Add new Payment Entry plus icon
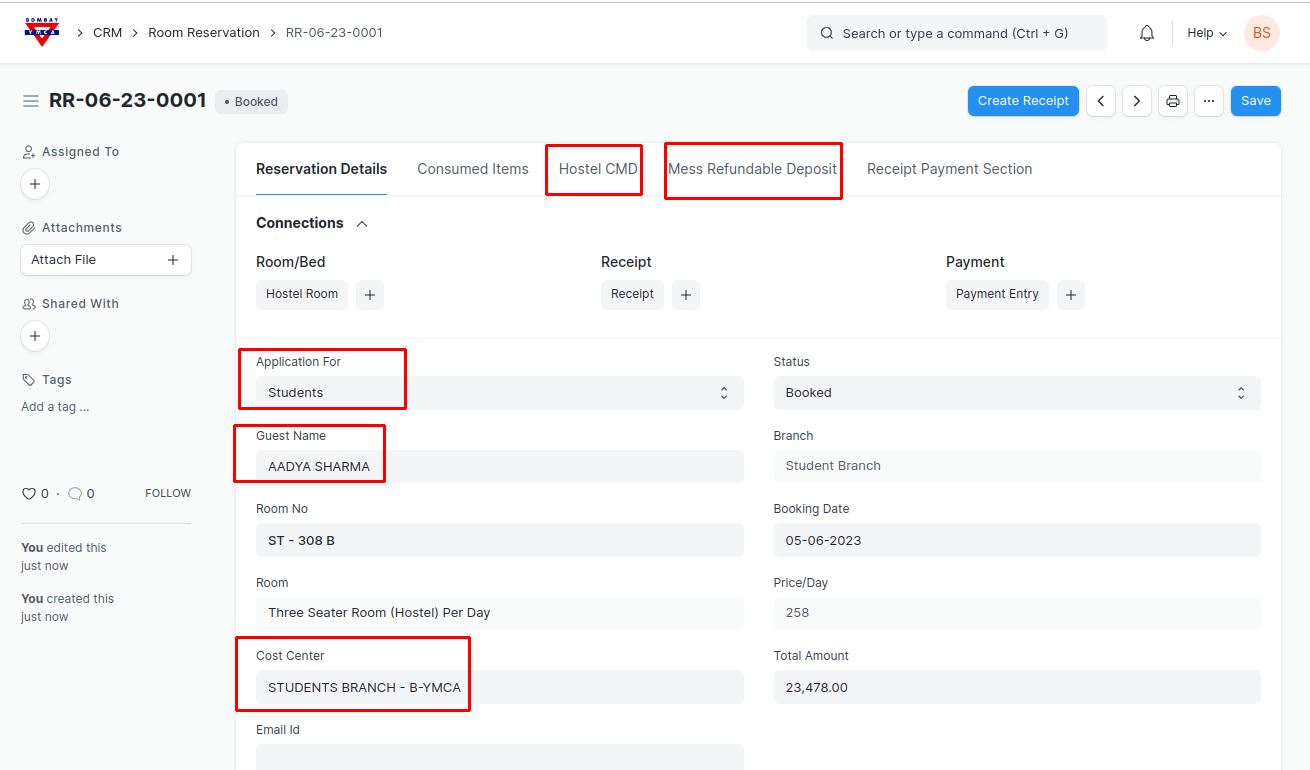The height and width of the screenshot is (770, 1310). 1071,295
